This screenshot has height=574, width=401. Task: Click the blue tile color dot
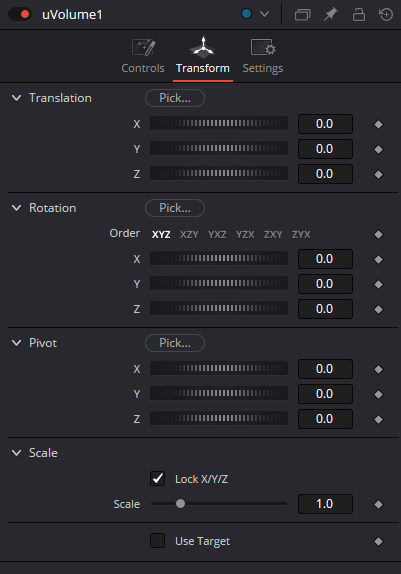pos(246,14)
